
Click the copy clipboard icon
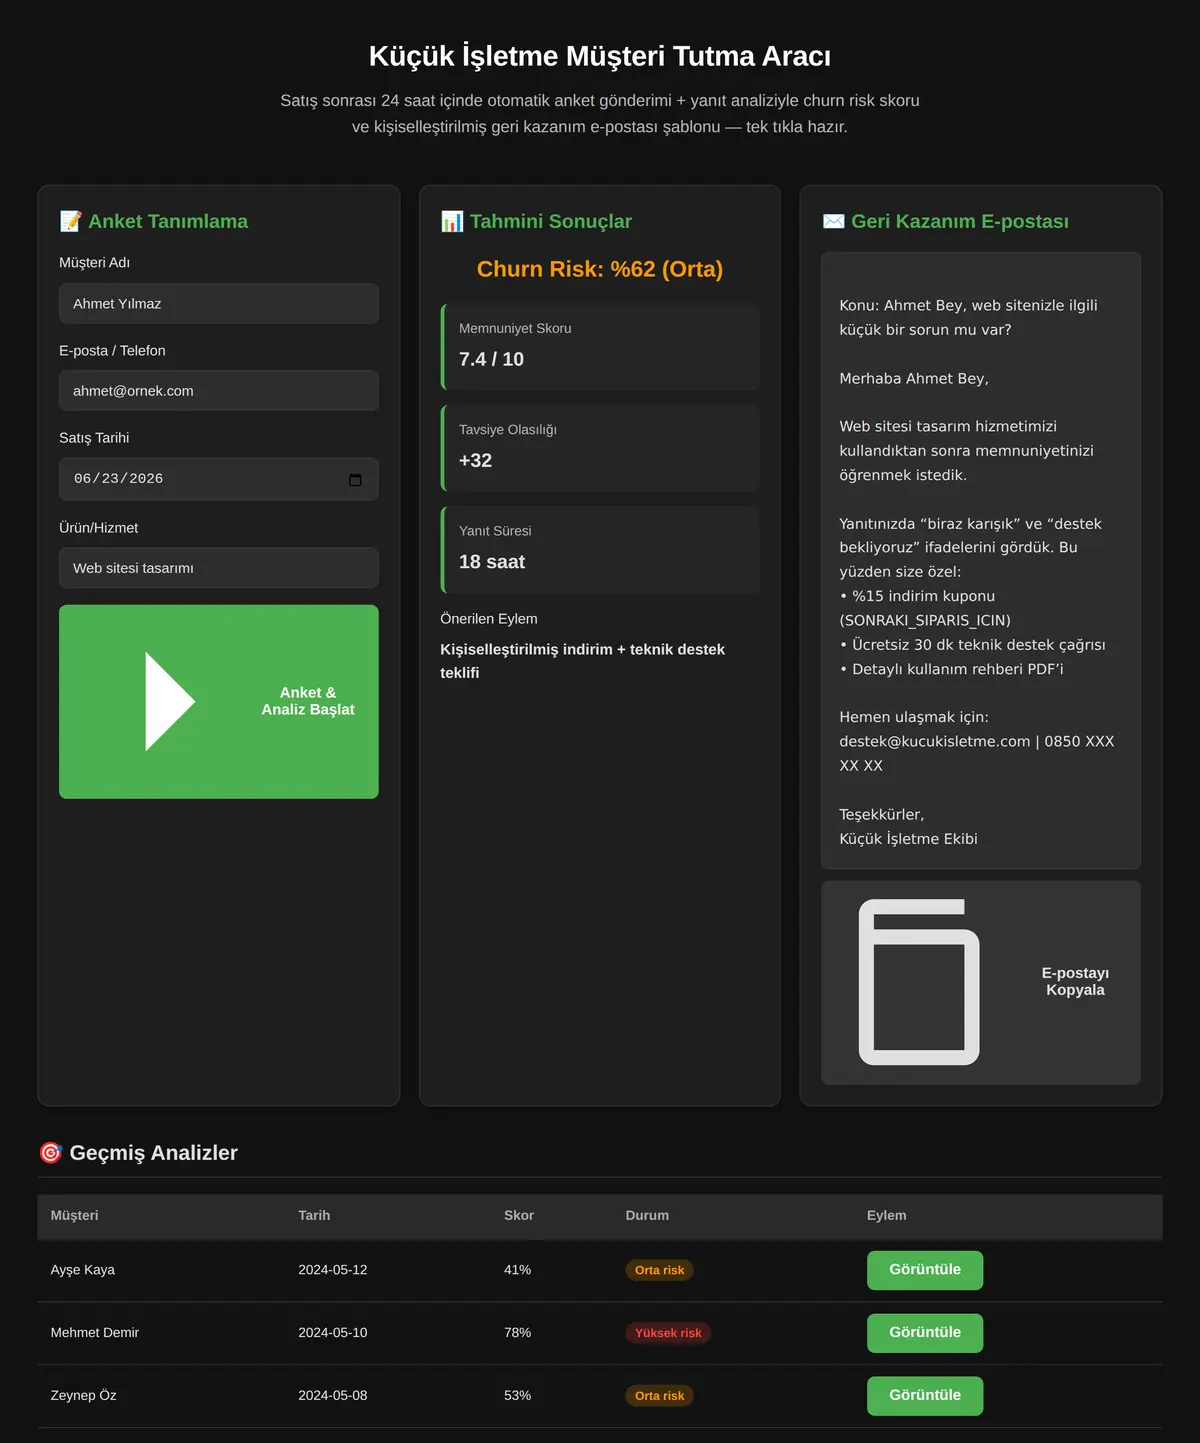919,982
